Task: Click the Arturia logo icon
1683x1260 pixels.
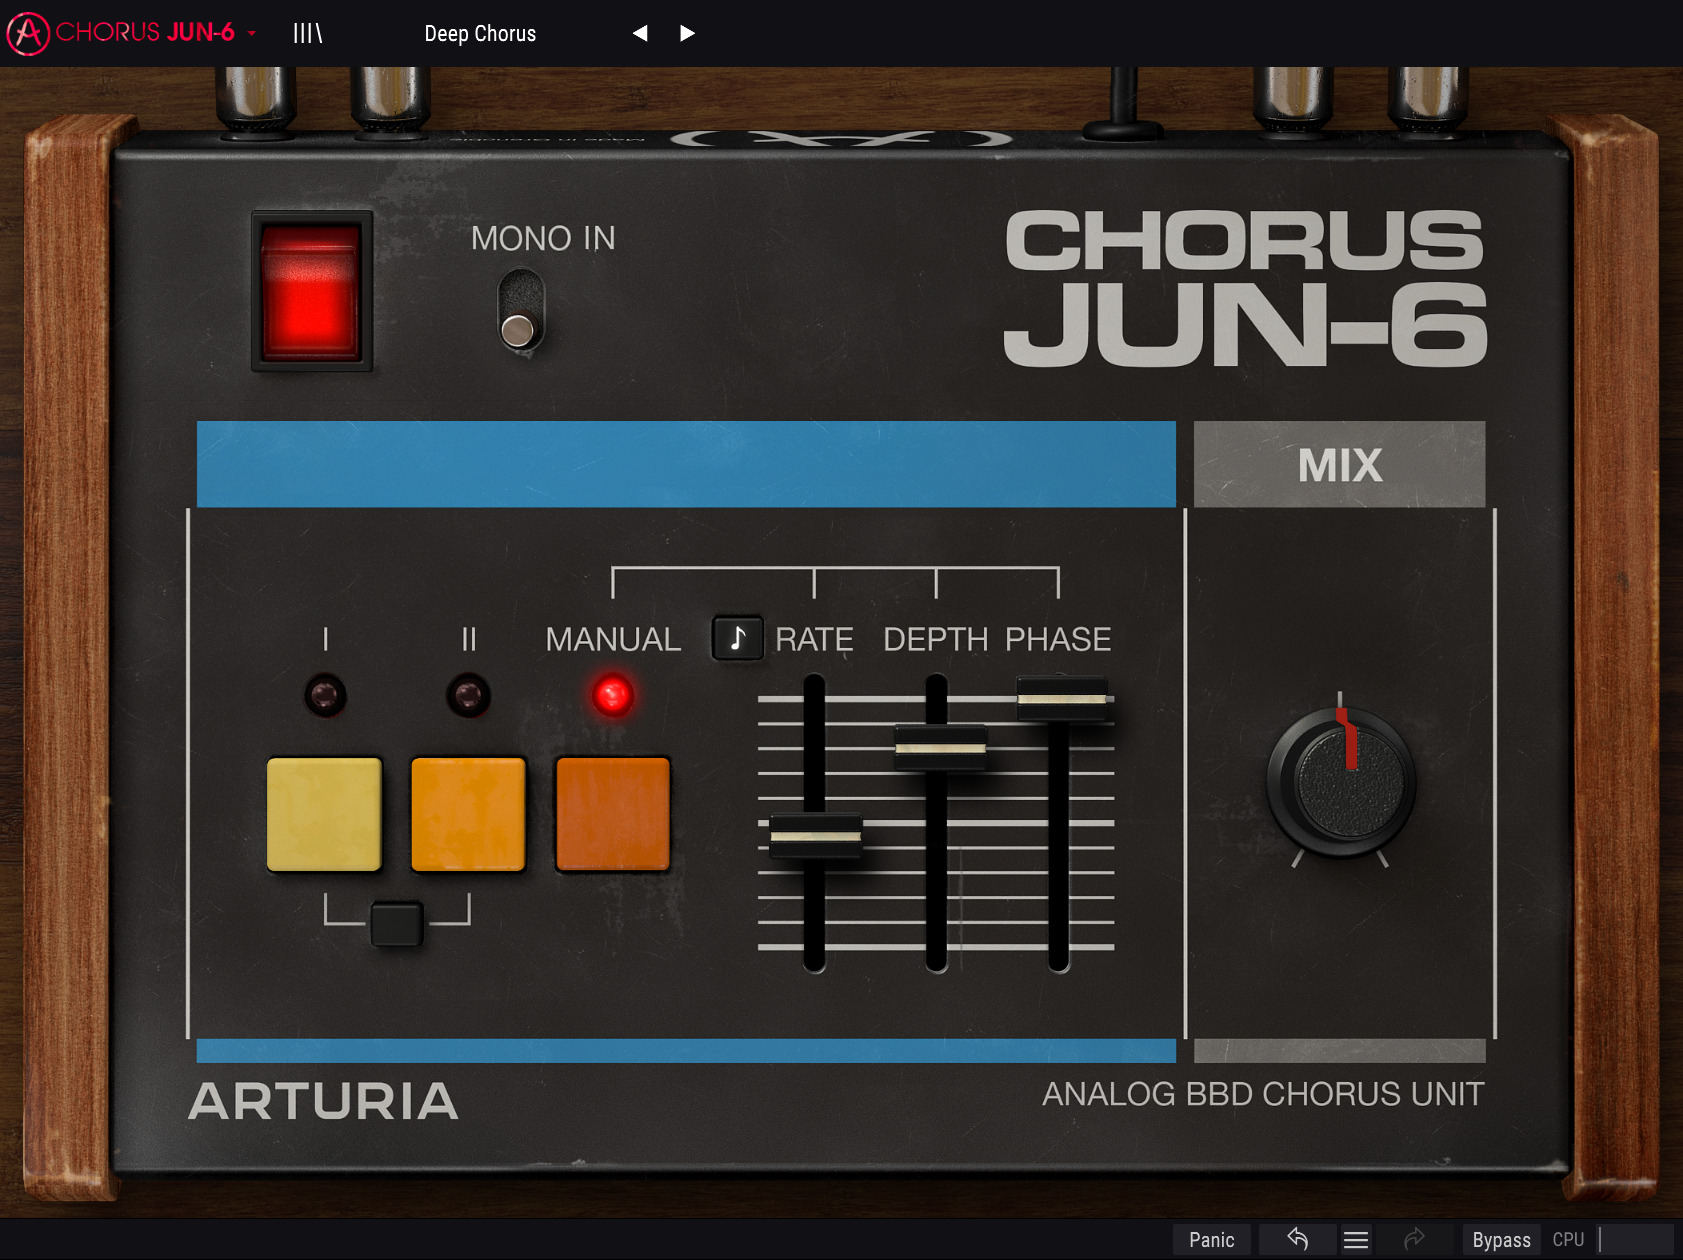Action: point(28,33)
